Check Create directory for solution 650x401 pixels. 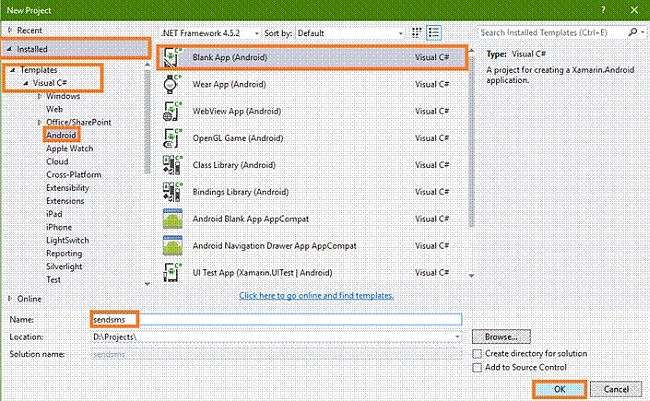[x=477, y=354]
